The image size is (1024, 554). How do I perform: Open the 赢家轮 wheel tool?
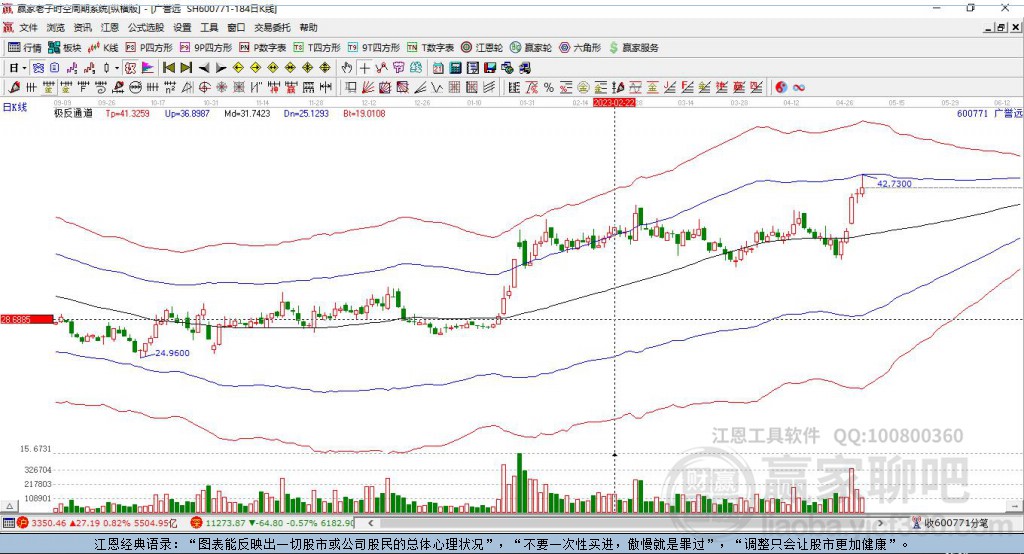pos(531,48)
